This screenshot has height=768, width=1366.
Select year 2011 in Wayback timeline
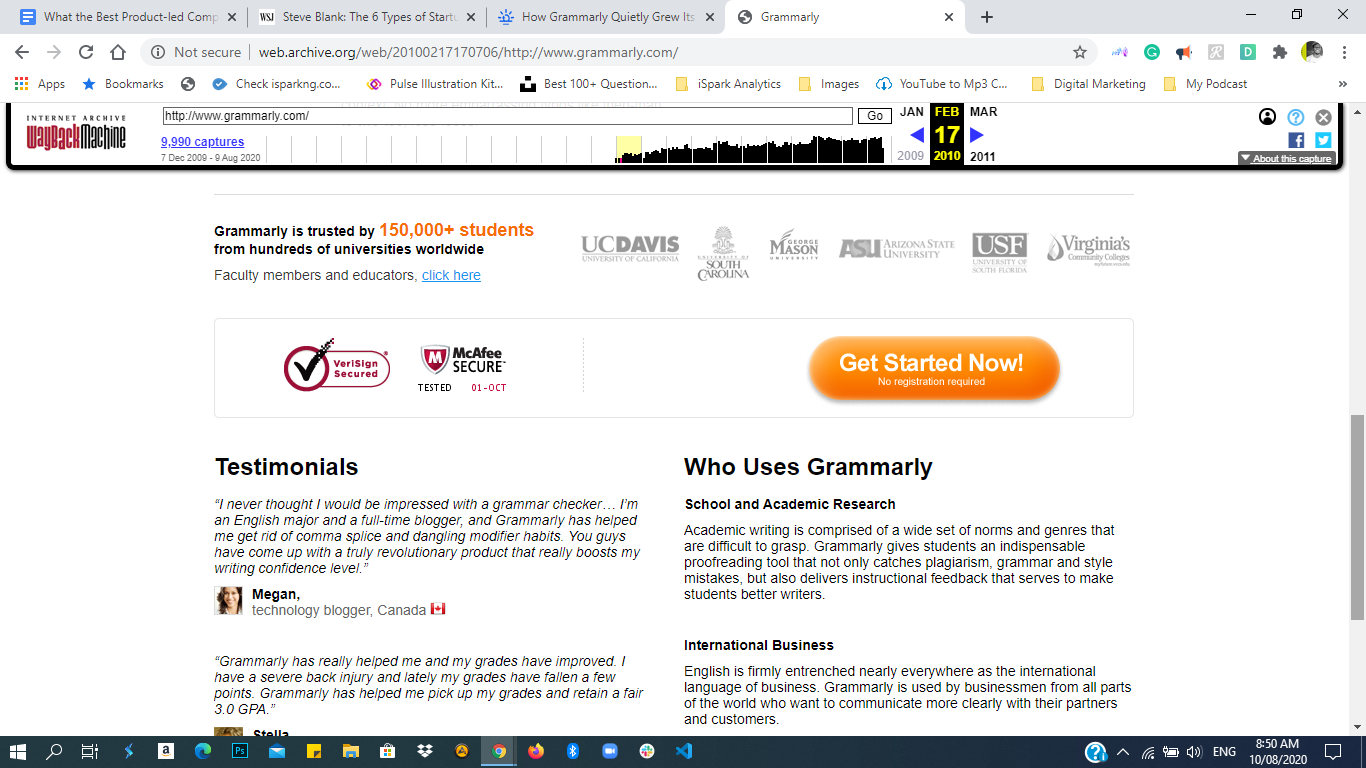[983, 156]
